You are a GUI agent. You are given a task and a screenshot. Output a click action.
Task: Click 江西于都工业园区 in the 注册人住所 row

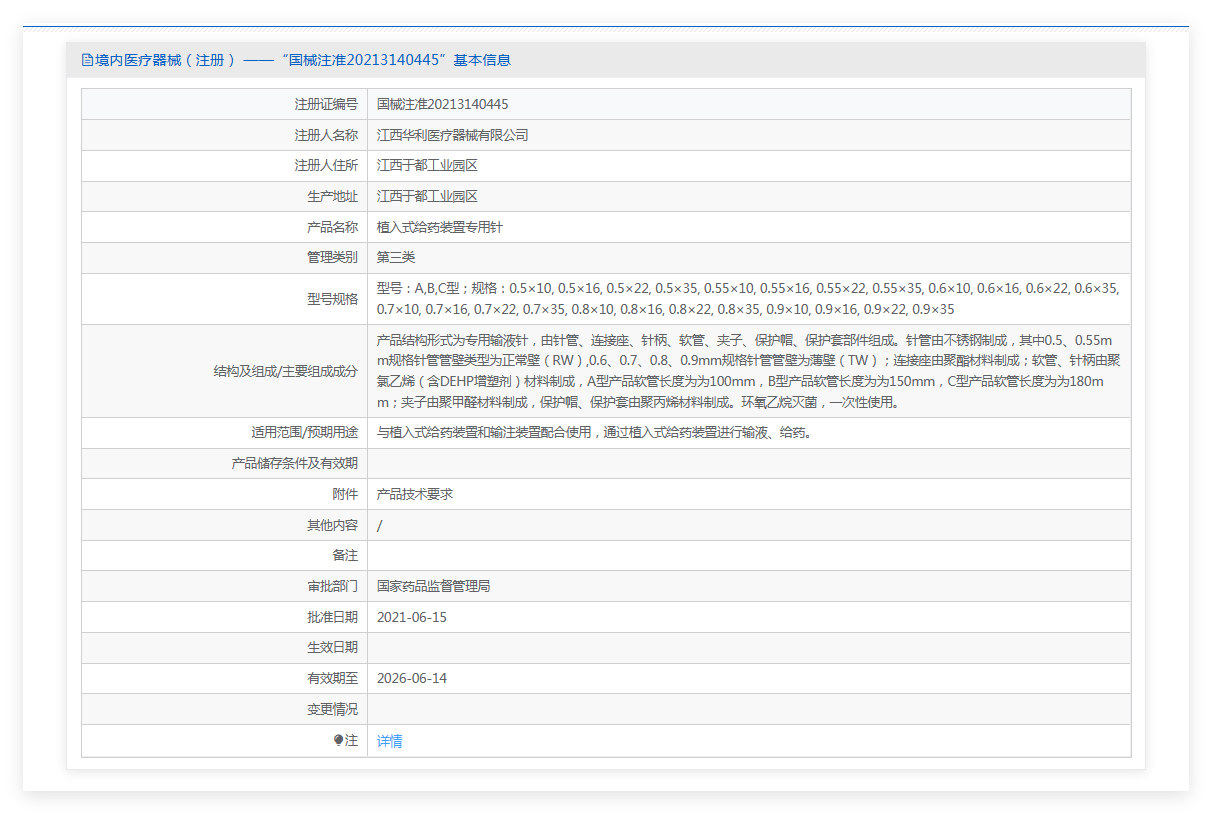pos(428,166)
